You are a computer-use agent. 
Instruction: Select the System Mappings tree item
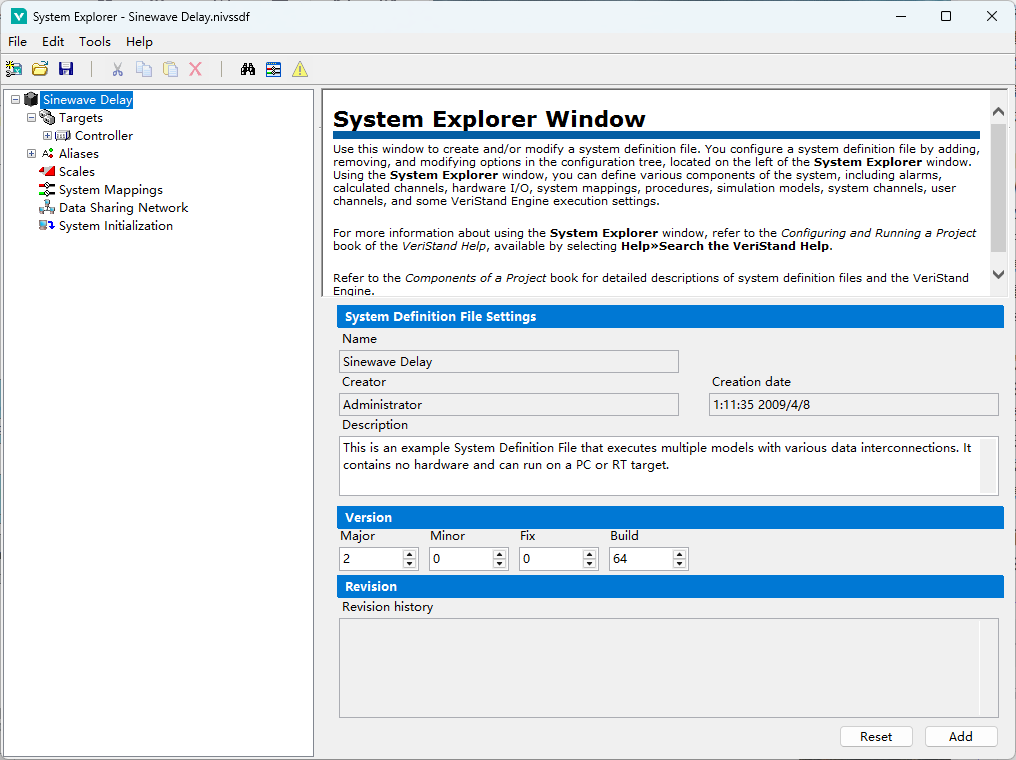[x=111, y=190]
